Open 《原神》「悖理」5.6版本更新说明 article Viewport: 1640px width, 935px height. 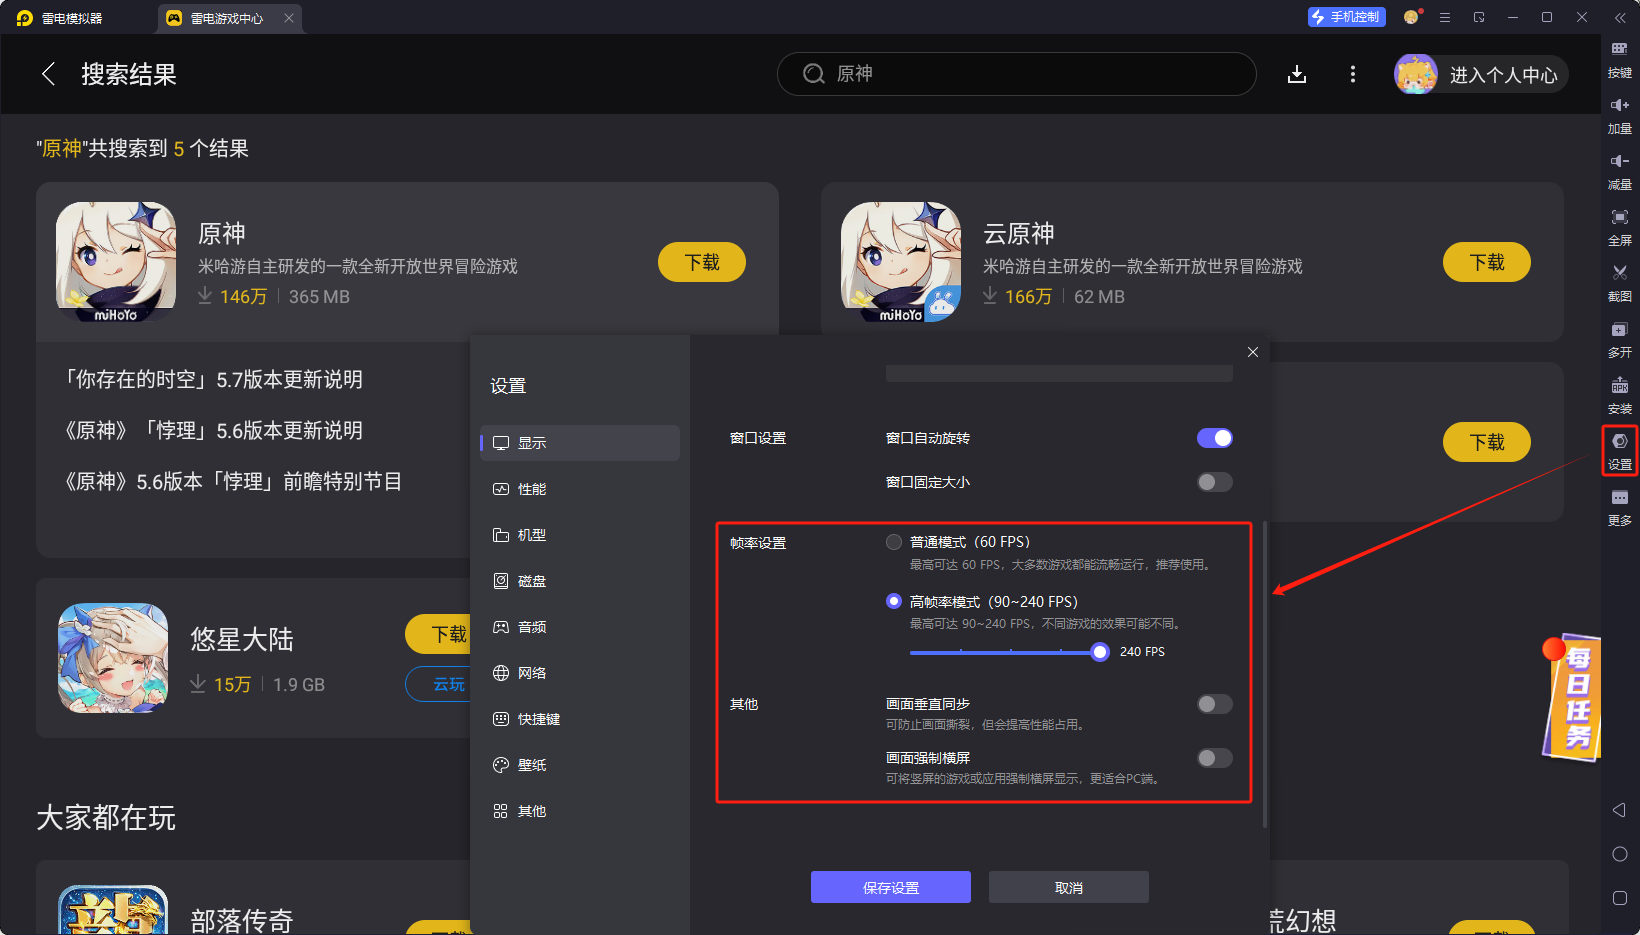(212, 430)
